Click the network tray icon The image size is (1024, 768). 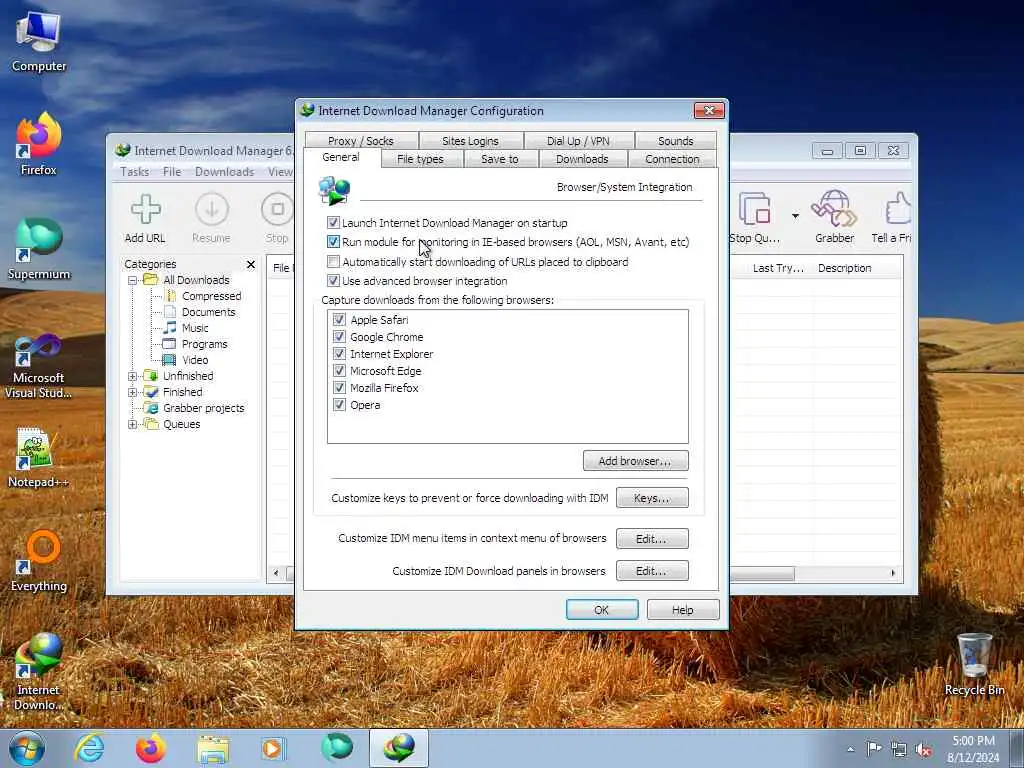pos(899,750)
